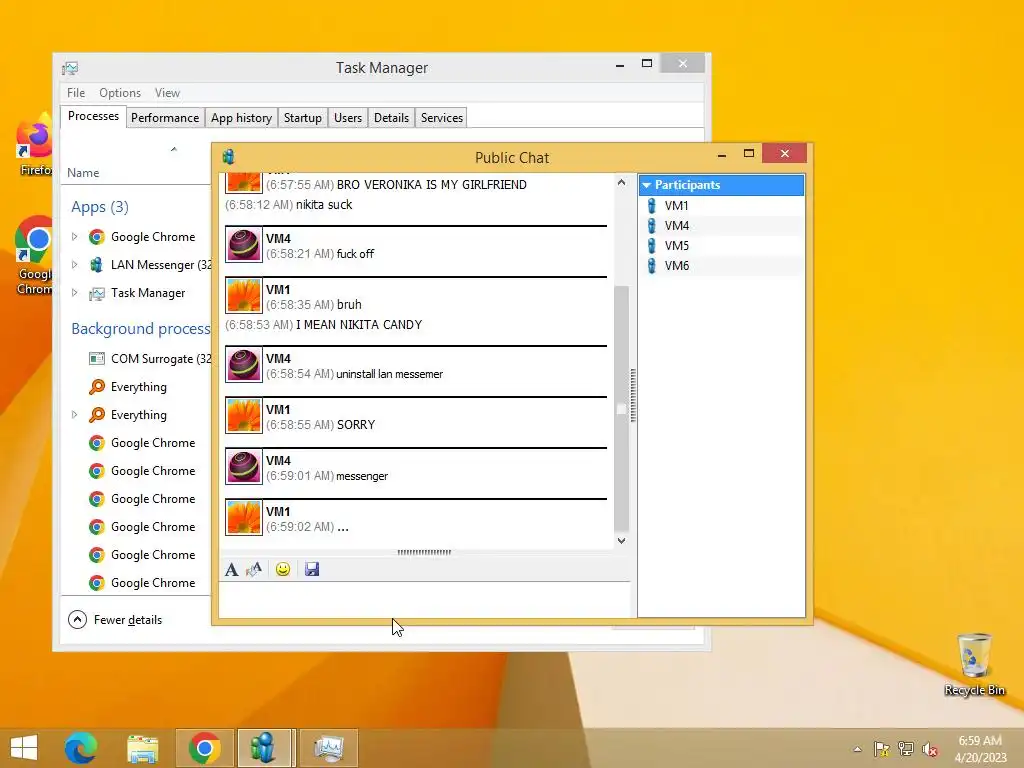Show hidden tray icons arrow
Screen dimensions: 1024x768
(x=857, y=749)
